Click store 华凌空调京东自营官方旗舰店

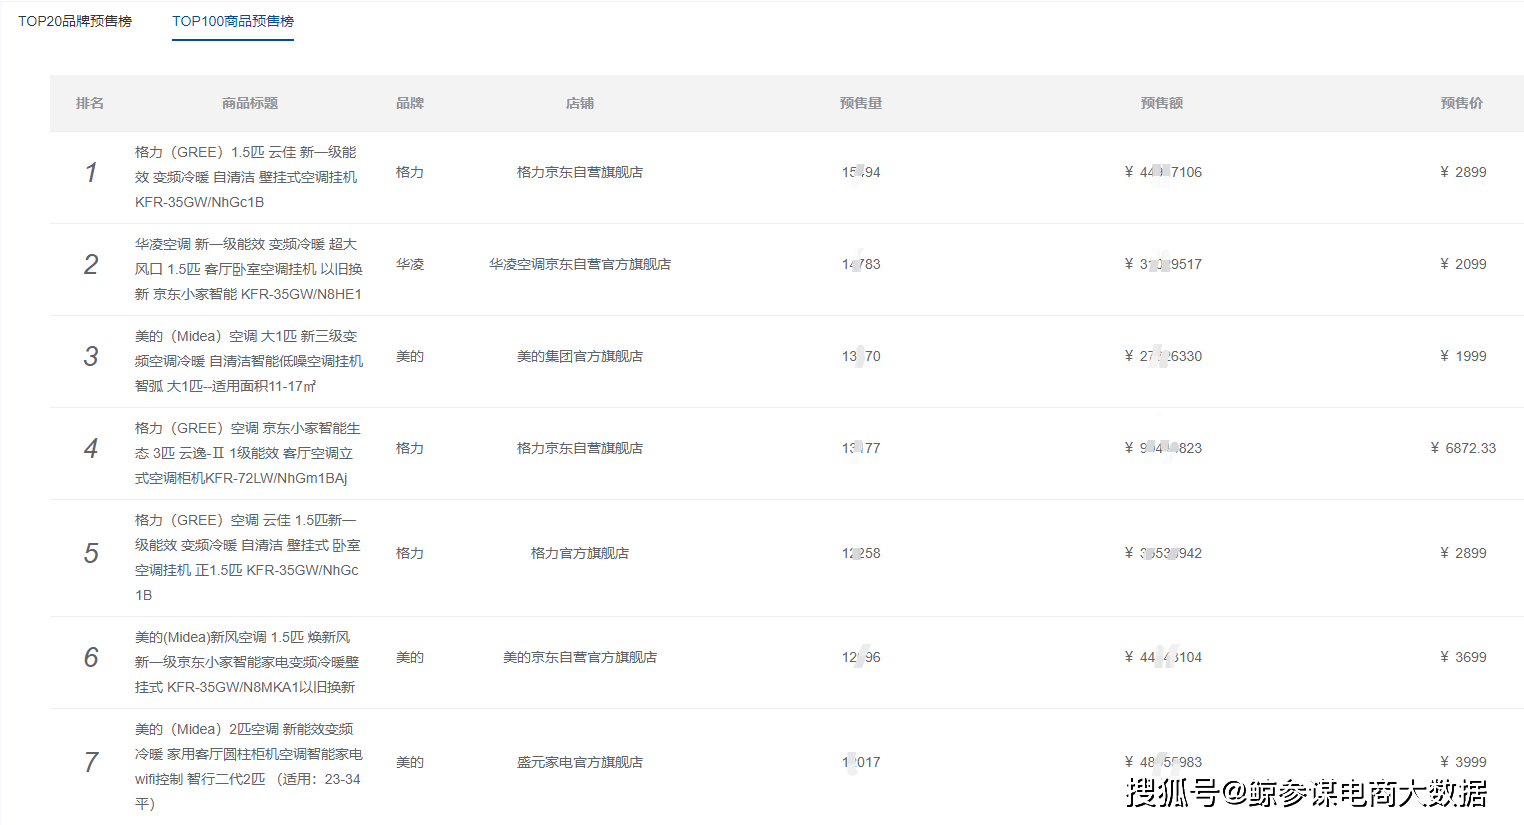tap(580, 264)
